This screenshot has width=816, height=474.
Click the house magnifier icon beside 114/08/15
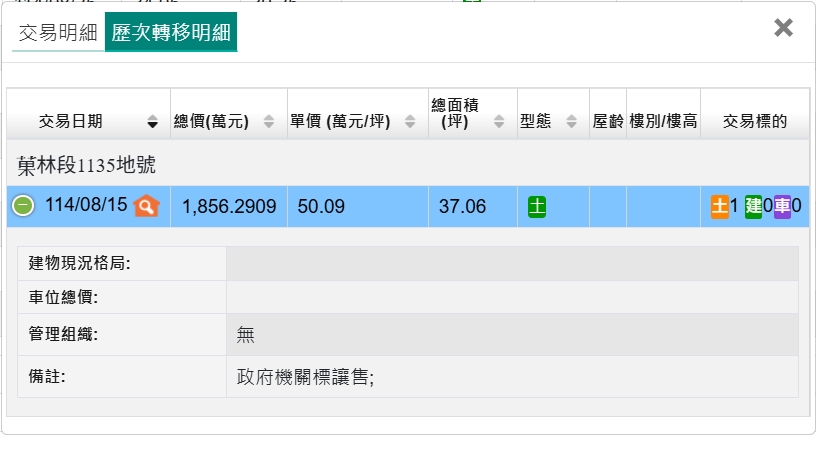point(147,206)
